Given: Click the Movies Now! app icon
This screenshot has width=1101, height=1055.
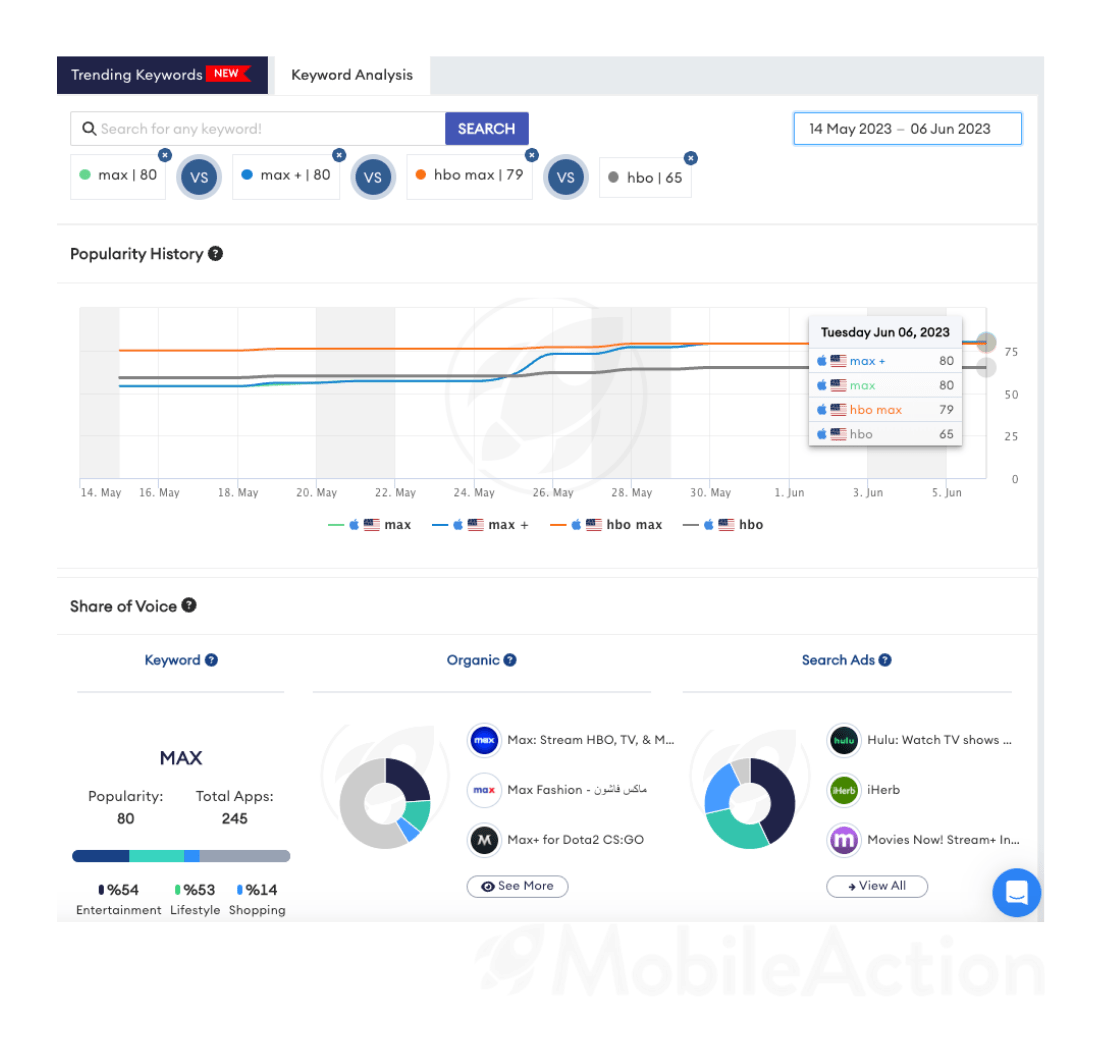Looking at the screenshot, I should (844, 840).
